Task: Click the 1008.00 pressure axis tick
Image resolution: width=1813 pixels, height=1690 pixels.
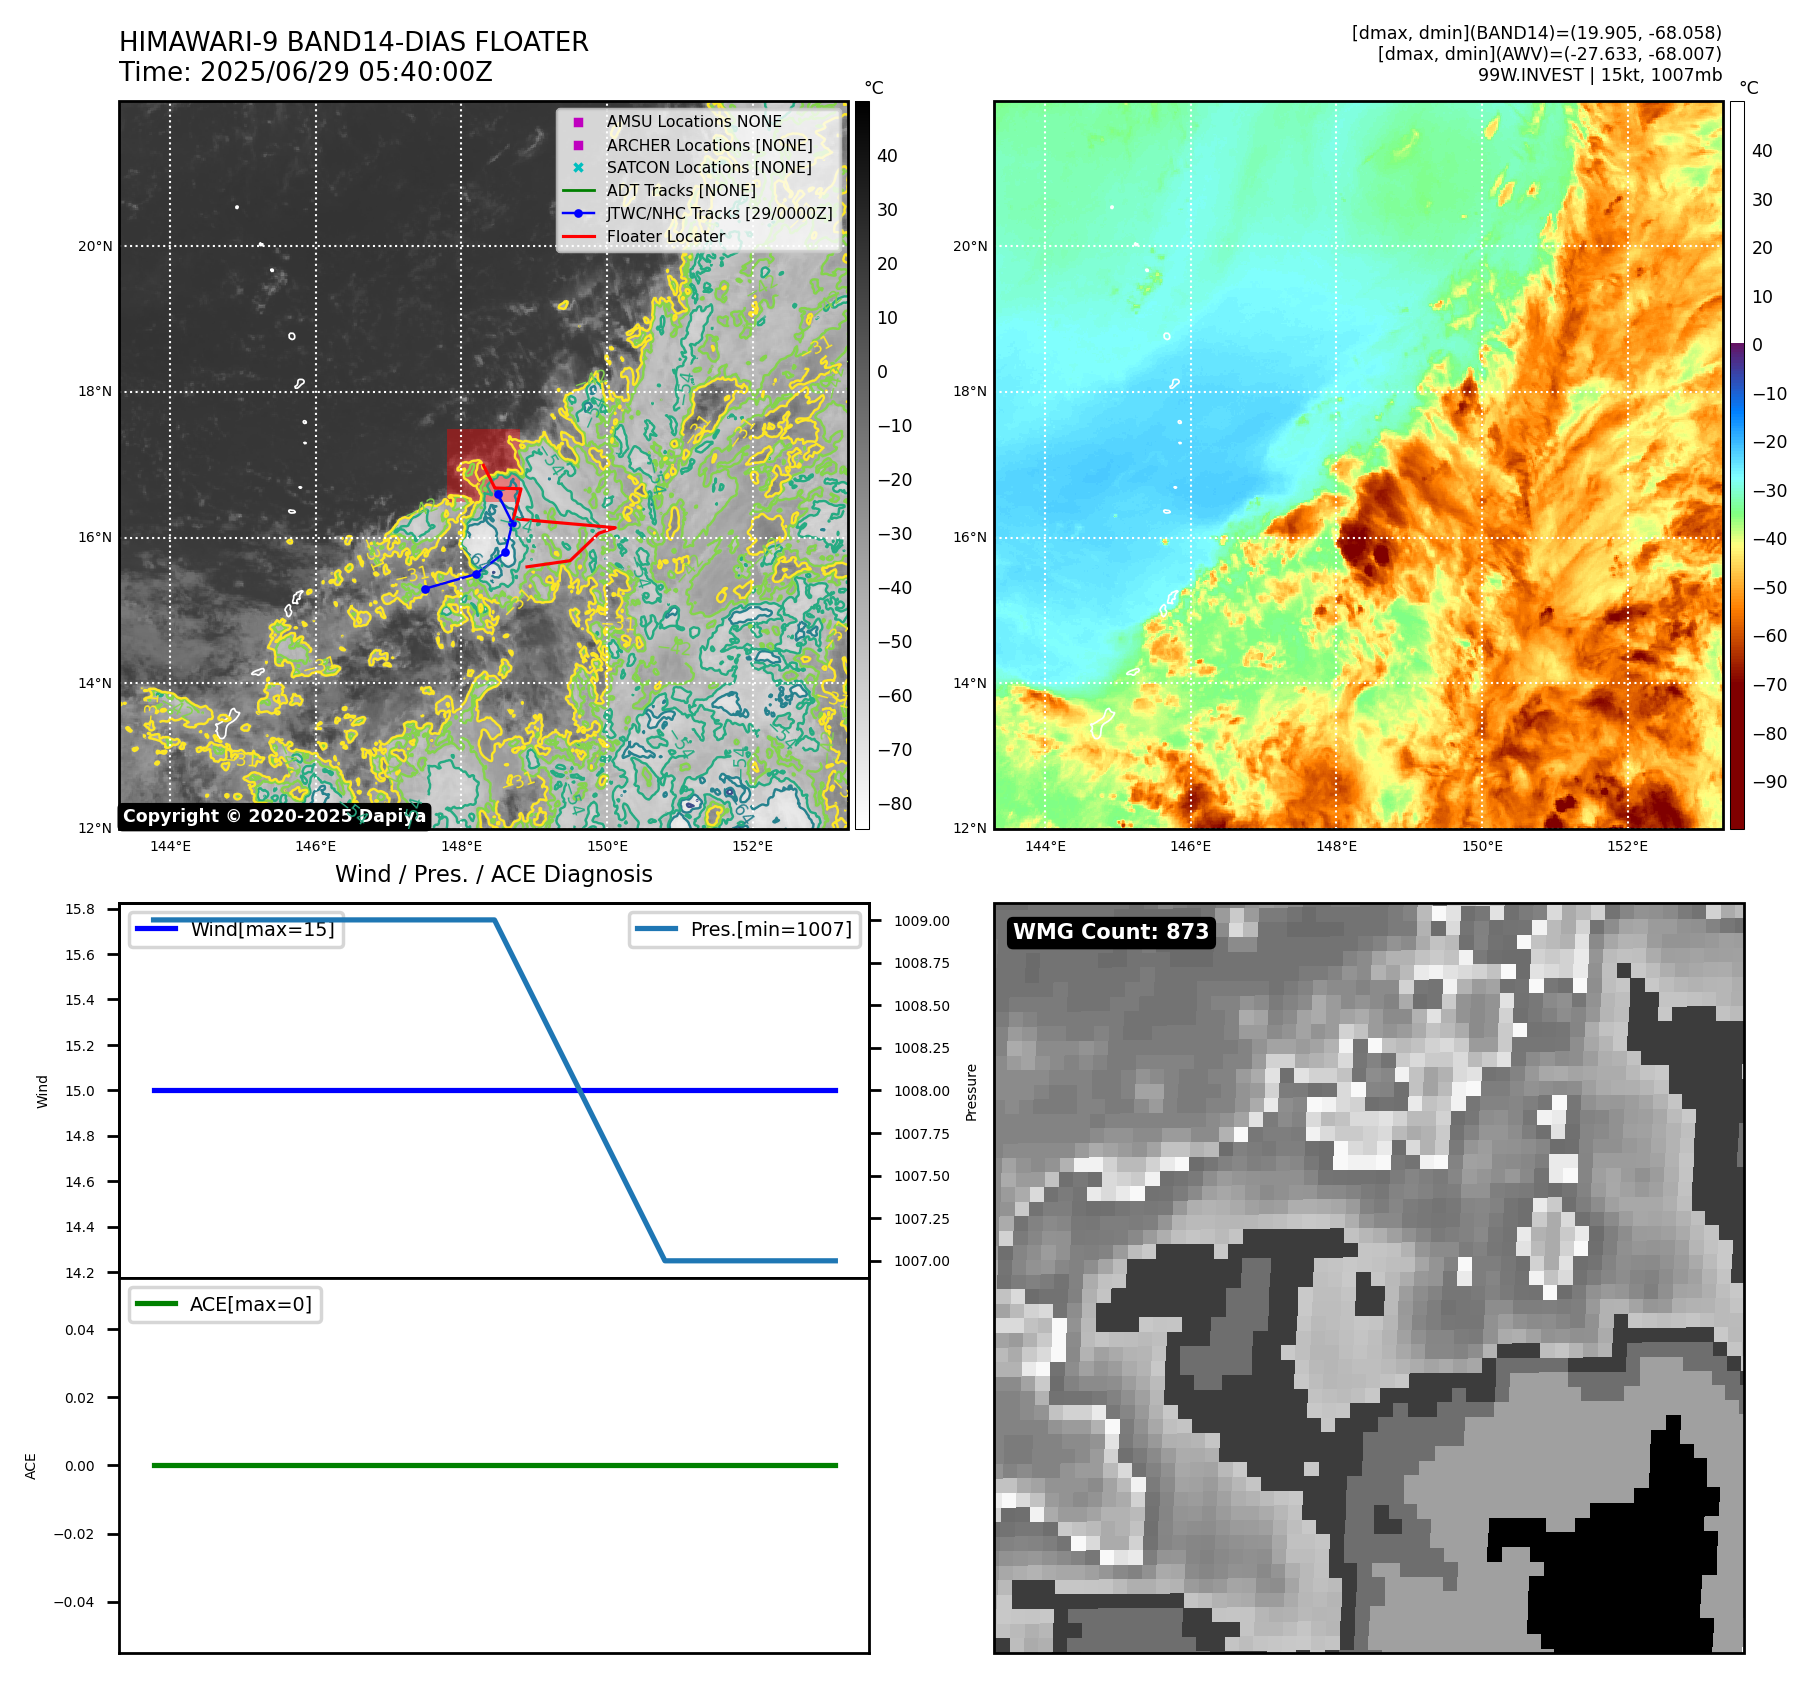Action: 922,1091
